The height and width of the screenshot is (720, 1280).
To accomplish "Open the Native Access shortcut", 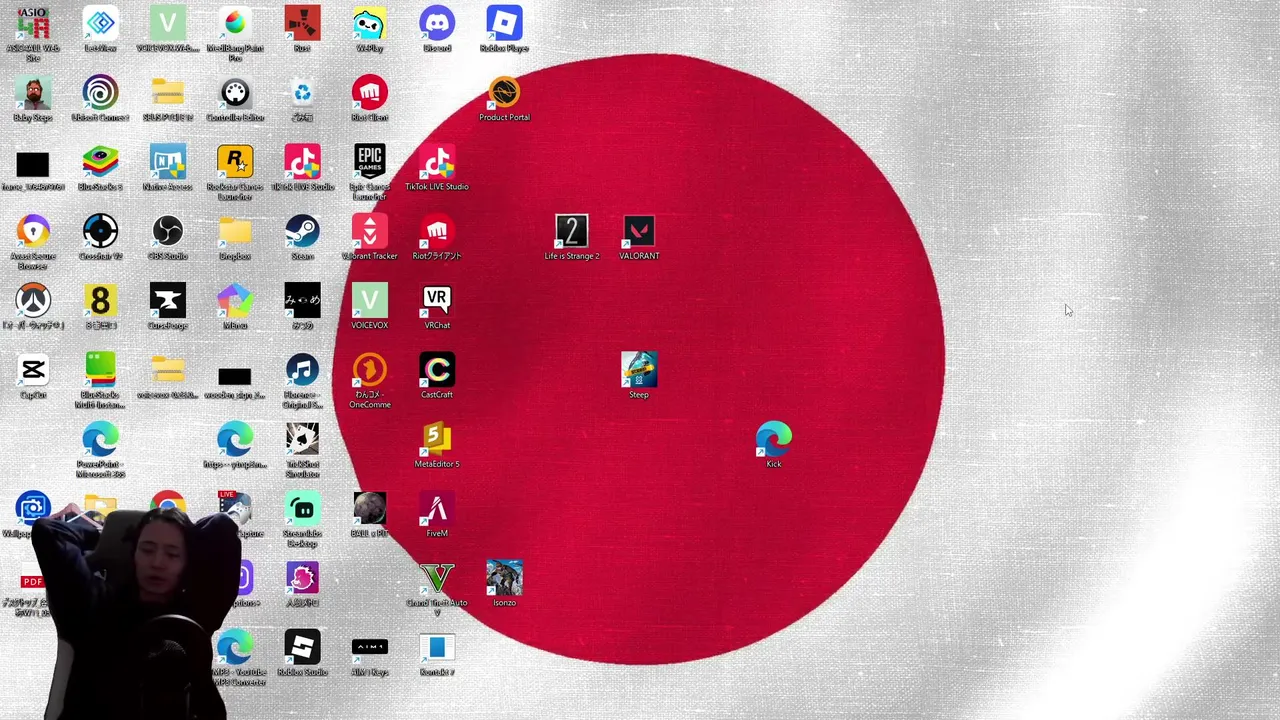I will click(x=168, y=162).
